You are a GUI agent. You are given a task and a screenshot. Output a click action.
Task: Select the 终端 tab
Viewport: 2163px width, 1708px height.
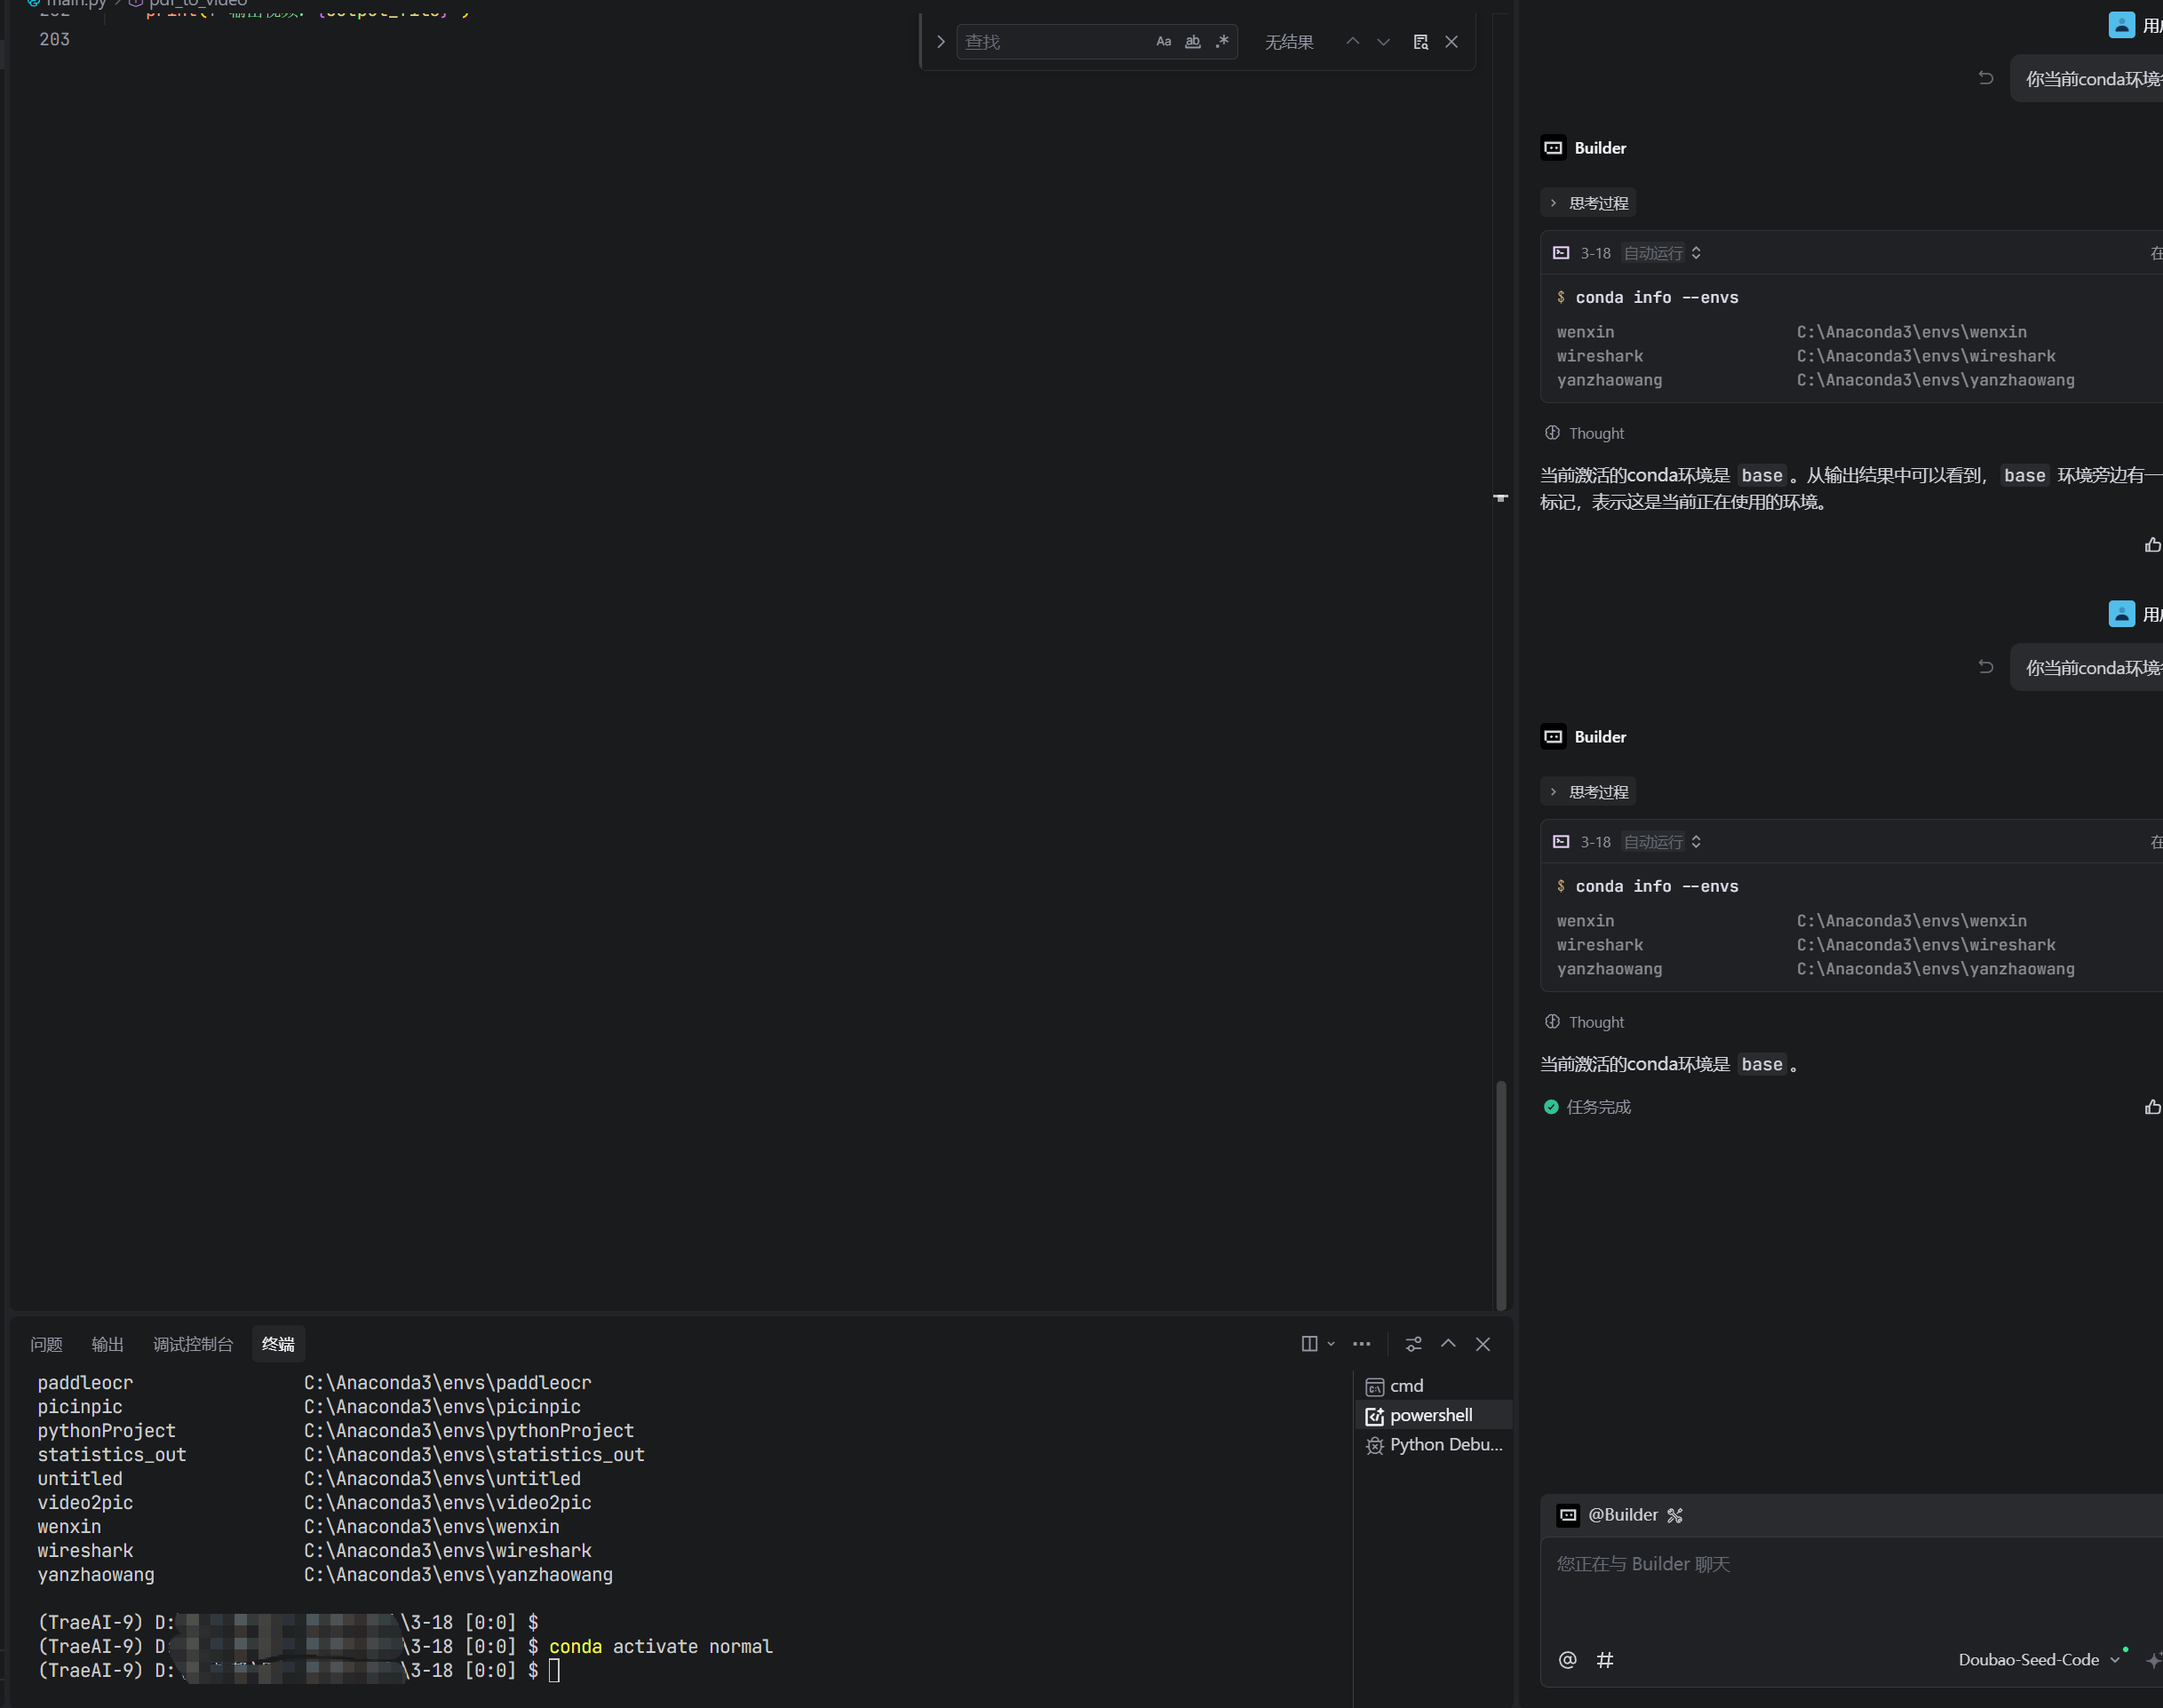[278, 1344]
